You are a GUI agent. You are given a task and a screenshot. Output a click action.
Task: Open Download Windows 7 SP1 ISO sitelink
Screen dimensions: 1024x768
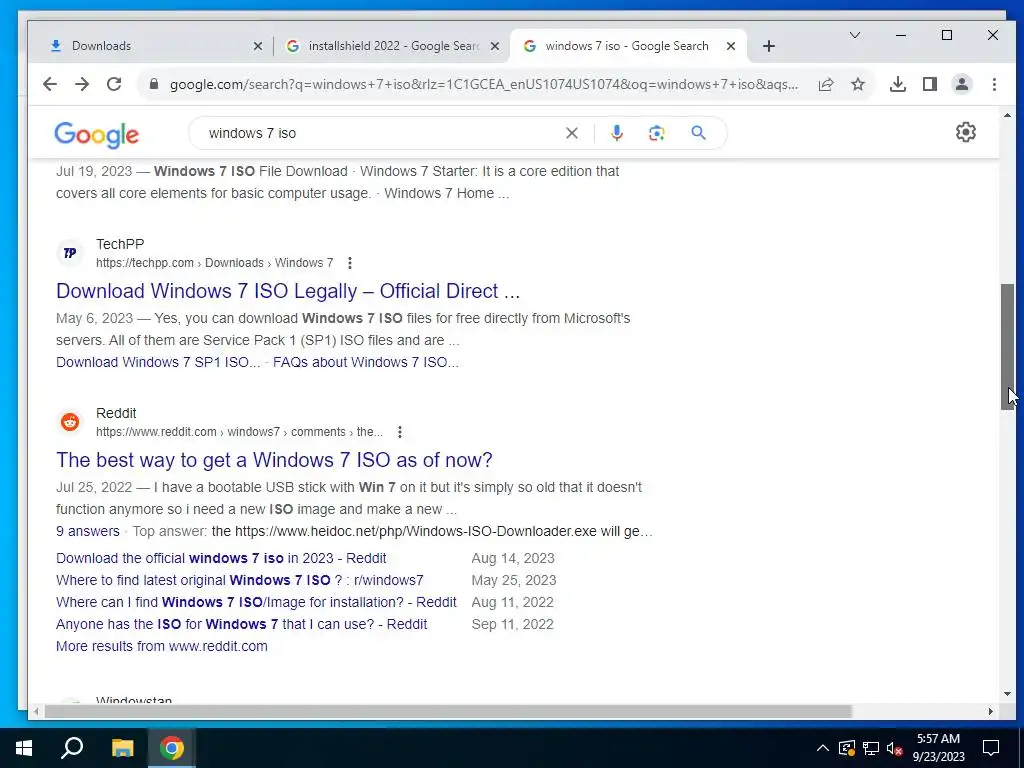158,362
